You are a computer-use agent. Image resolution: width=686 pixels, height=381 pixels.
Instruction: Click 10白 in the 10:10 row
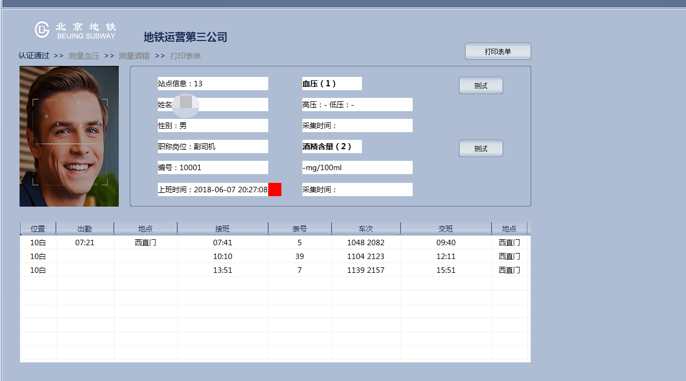pos(38,256)
